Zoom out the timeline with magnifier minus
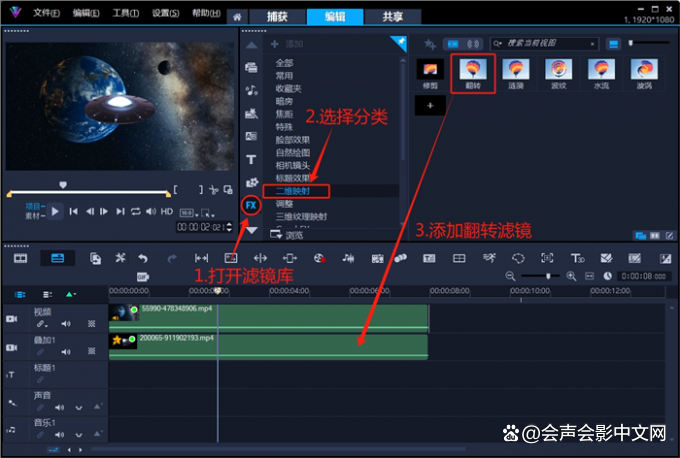Viewport: 680px width, 458px height. pos(510,276)
